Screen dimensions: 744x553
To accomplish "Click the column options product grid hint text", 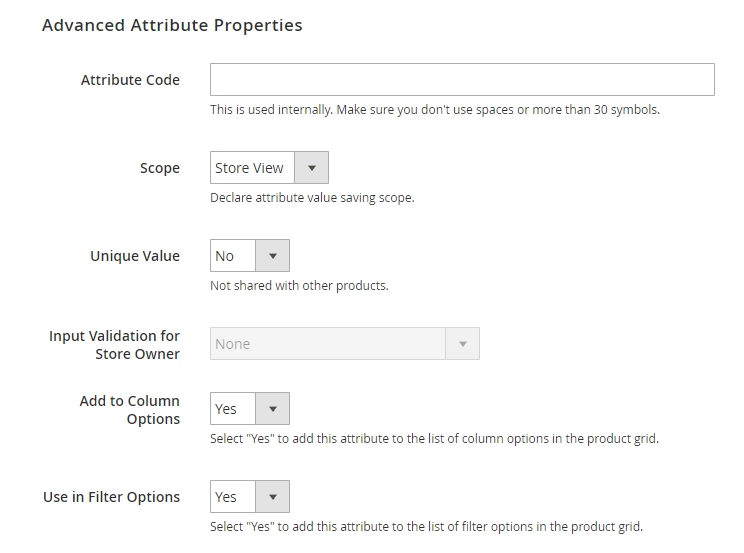I will coord(435,439).
